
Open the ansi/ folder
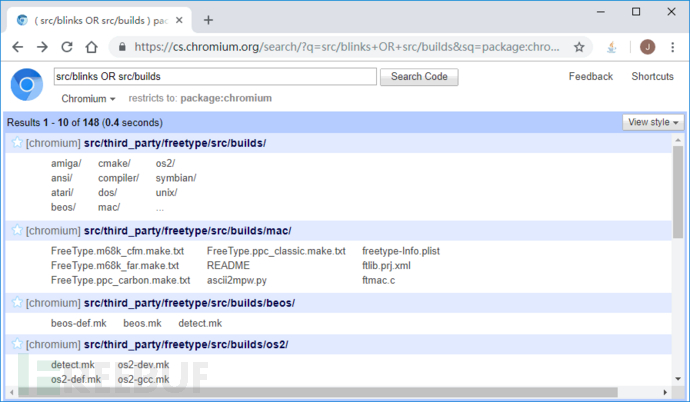62,178
